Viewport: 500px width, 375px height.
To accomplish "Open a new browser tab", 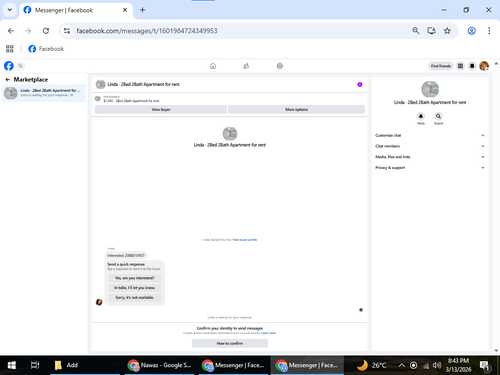I will 142,10.
